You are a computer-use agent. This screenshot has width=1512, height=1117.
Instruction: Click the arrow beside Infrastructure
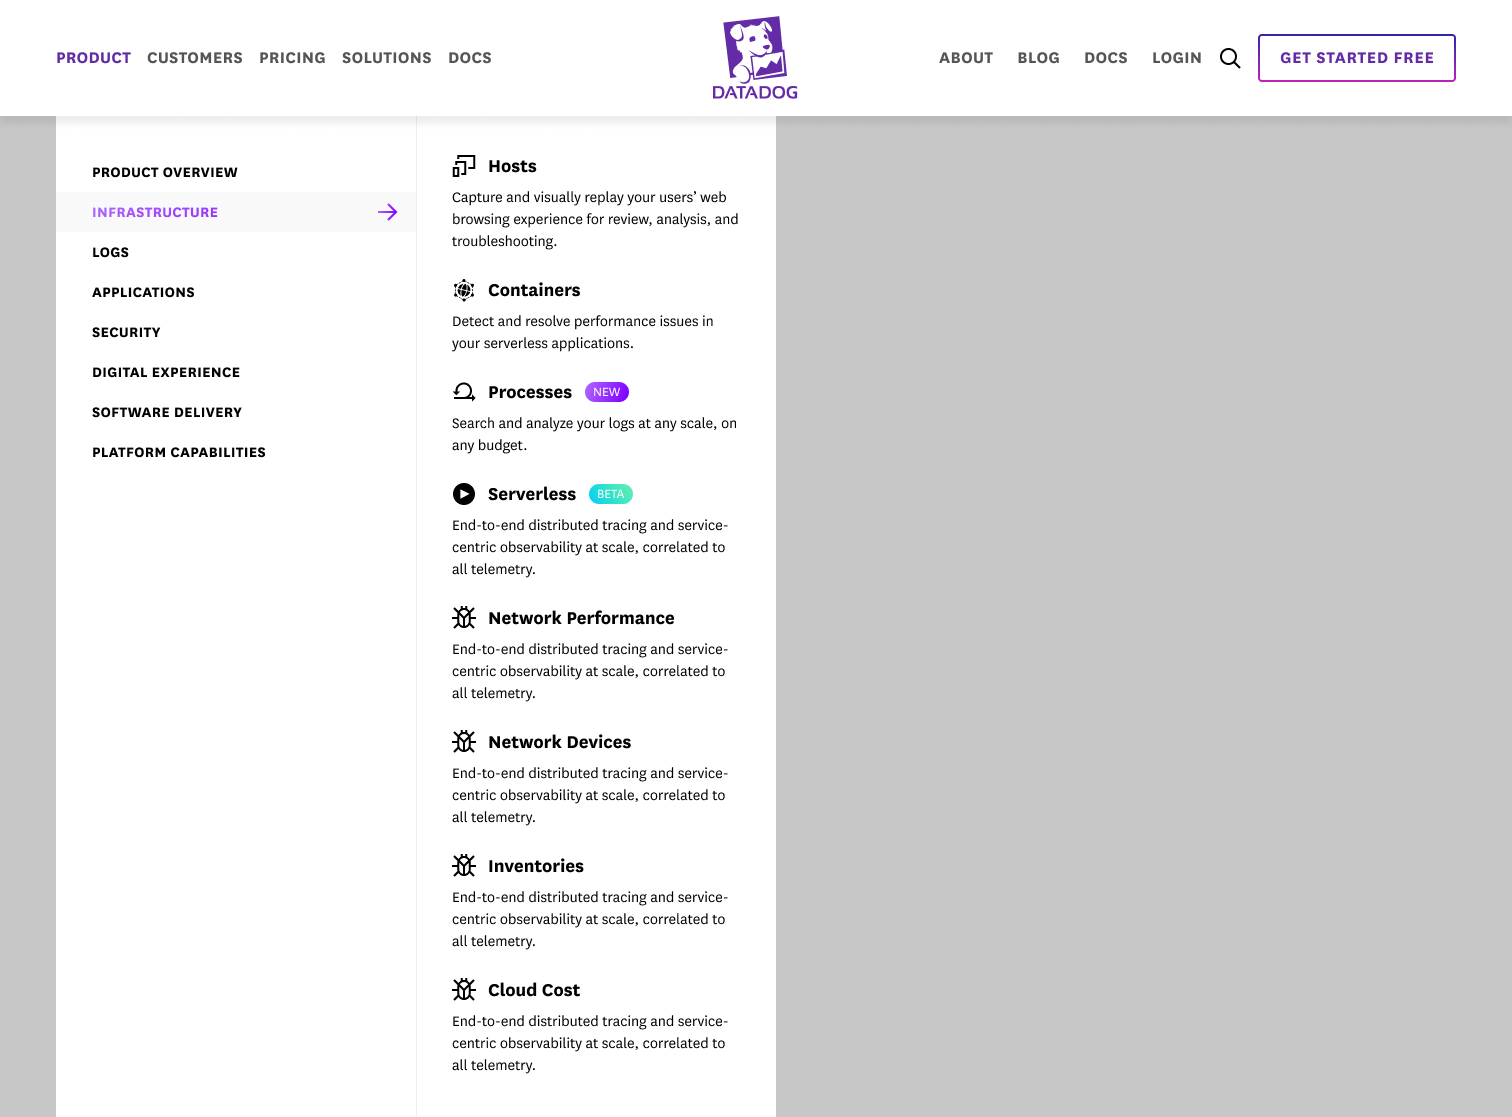pyautogui.click(x=388, y=212)
